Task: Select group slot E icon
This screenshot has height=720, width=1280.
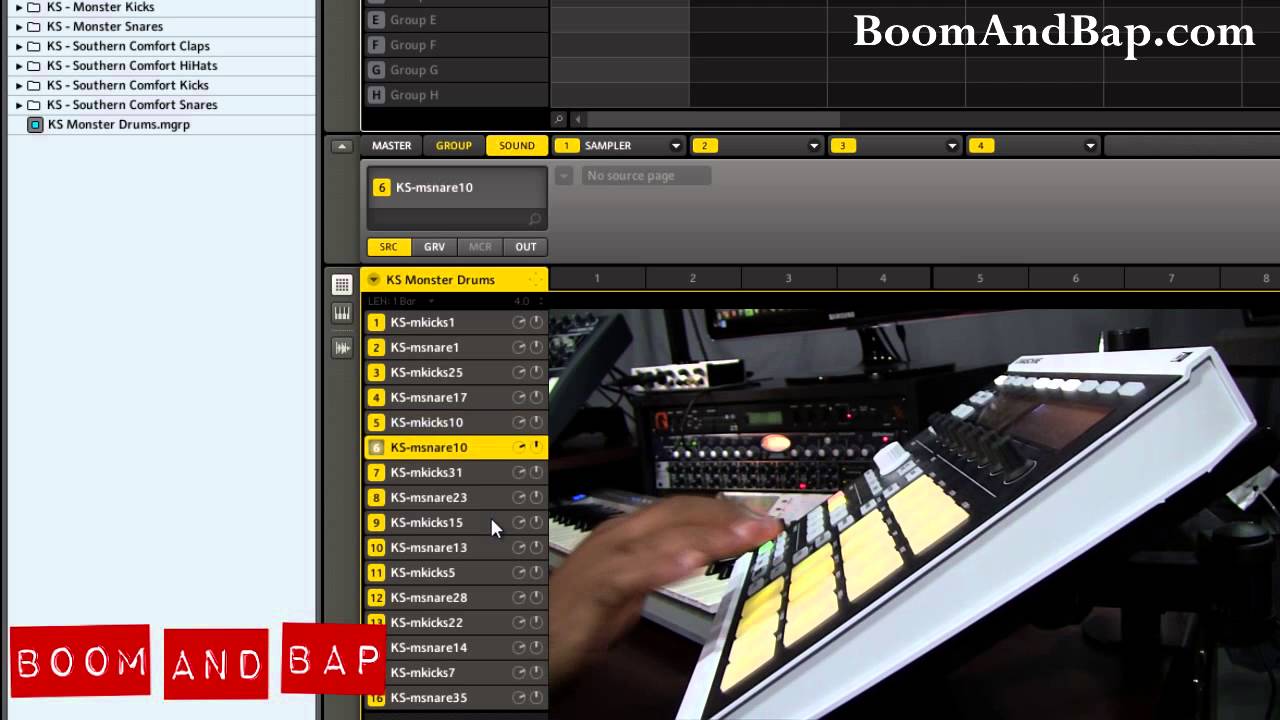Action: click(376, 20)
